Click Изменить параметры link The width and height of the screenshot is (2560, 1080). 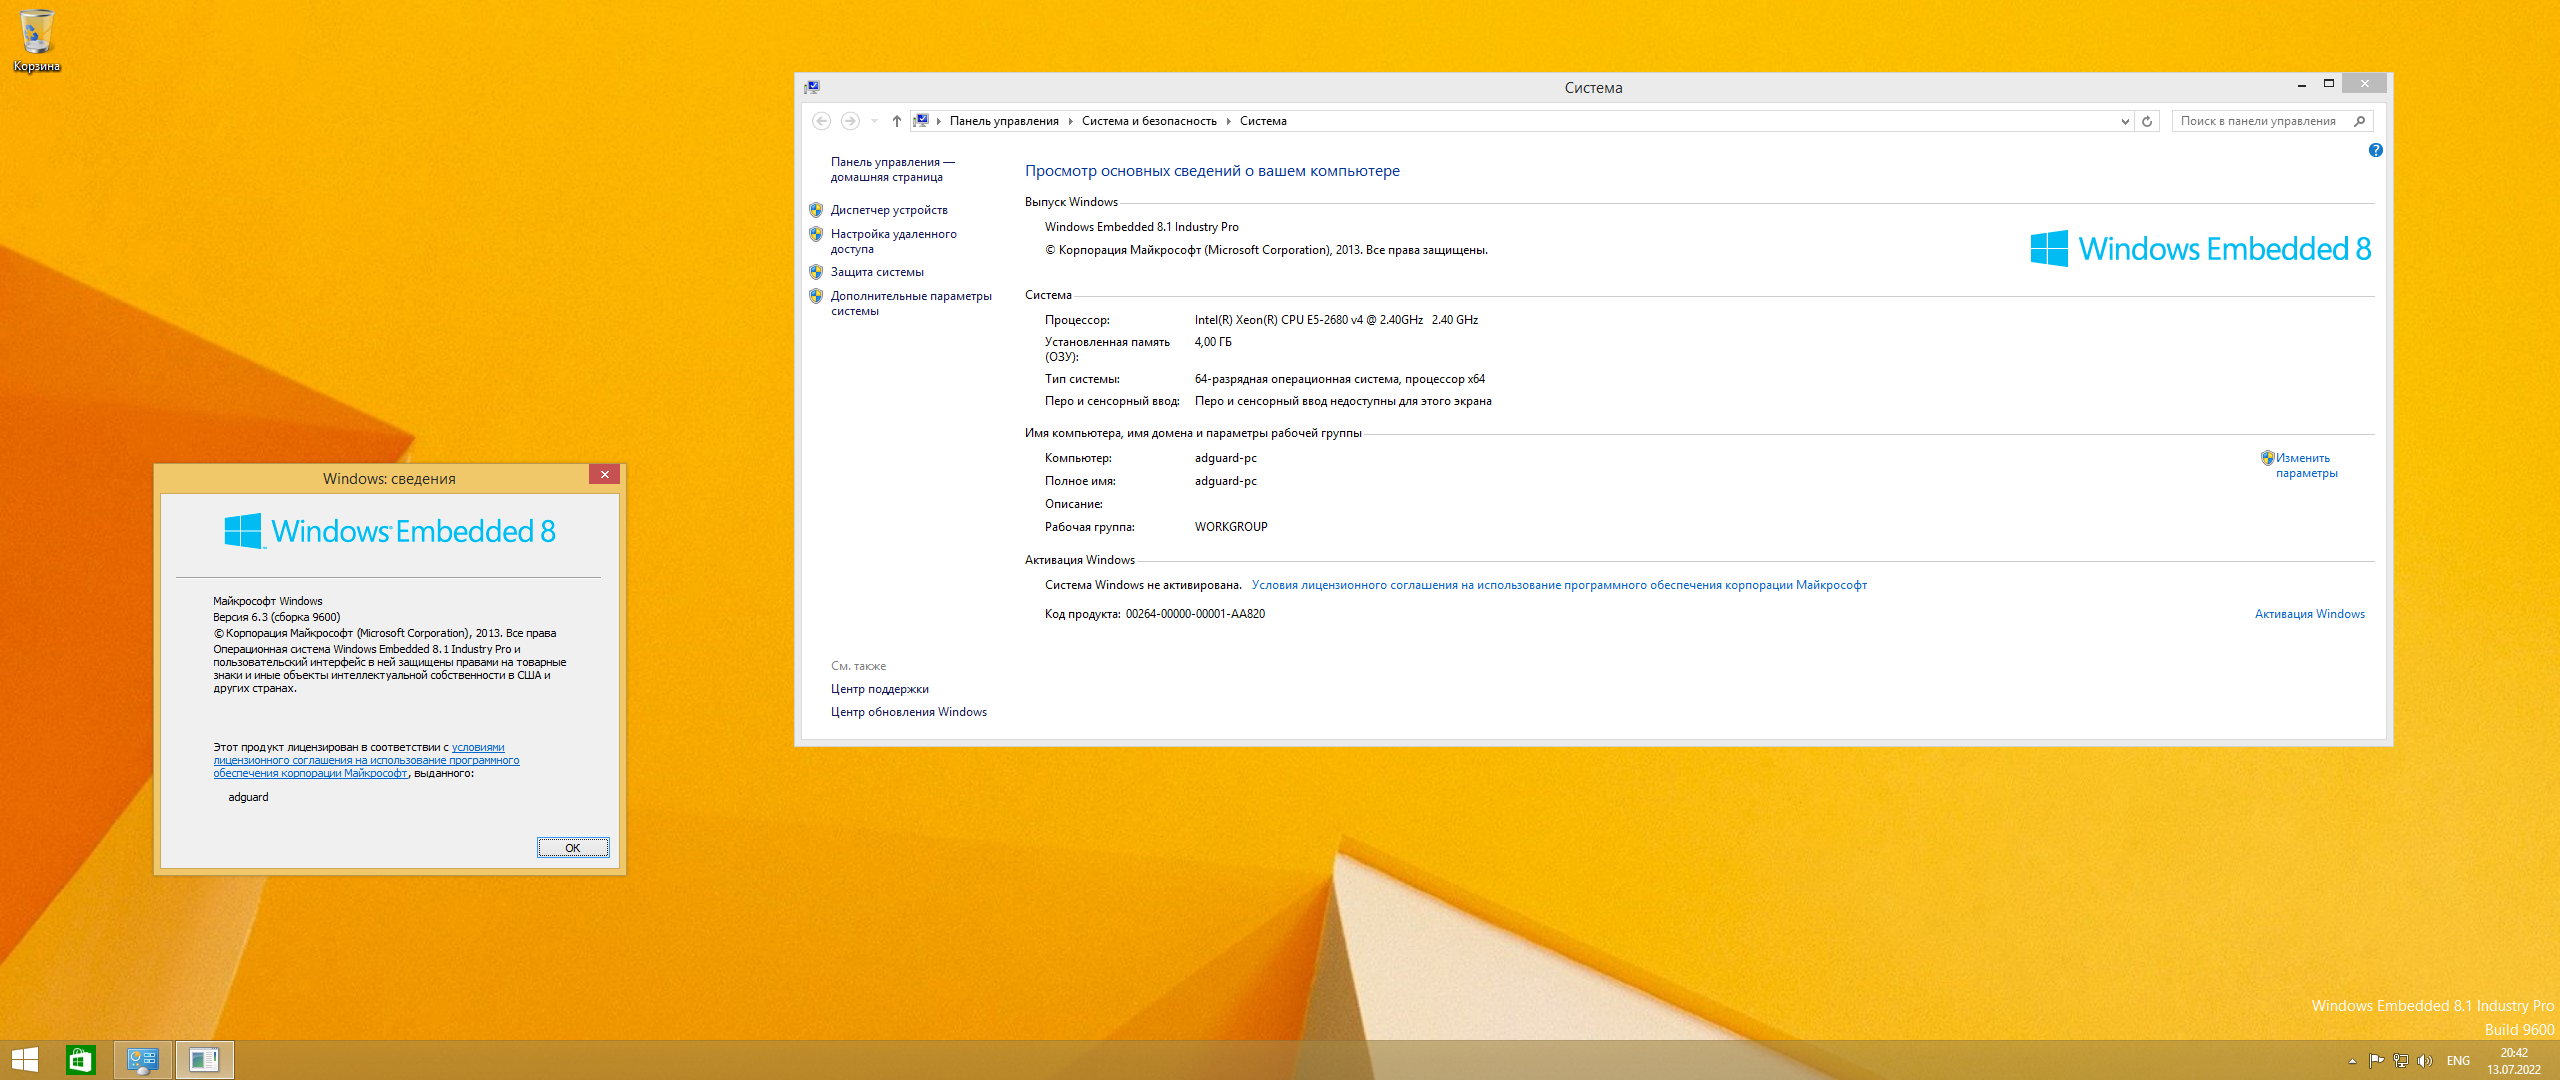tap(2306, 465)
